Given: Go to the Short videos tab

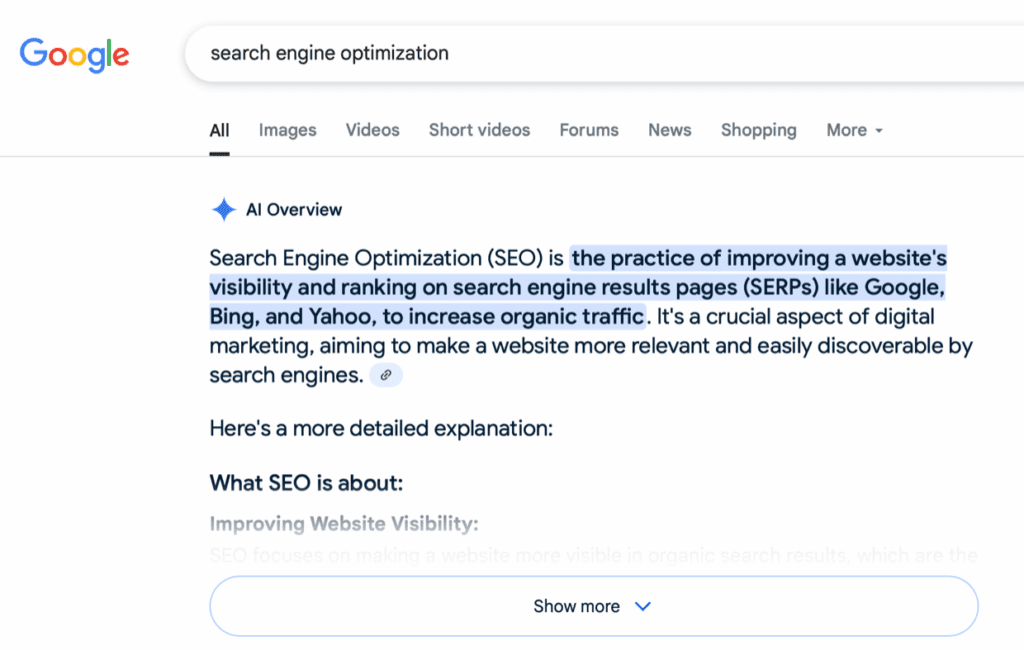Looking at the screenshot, I should tap(479, 130).
